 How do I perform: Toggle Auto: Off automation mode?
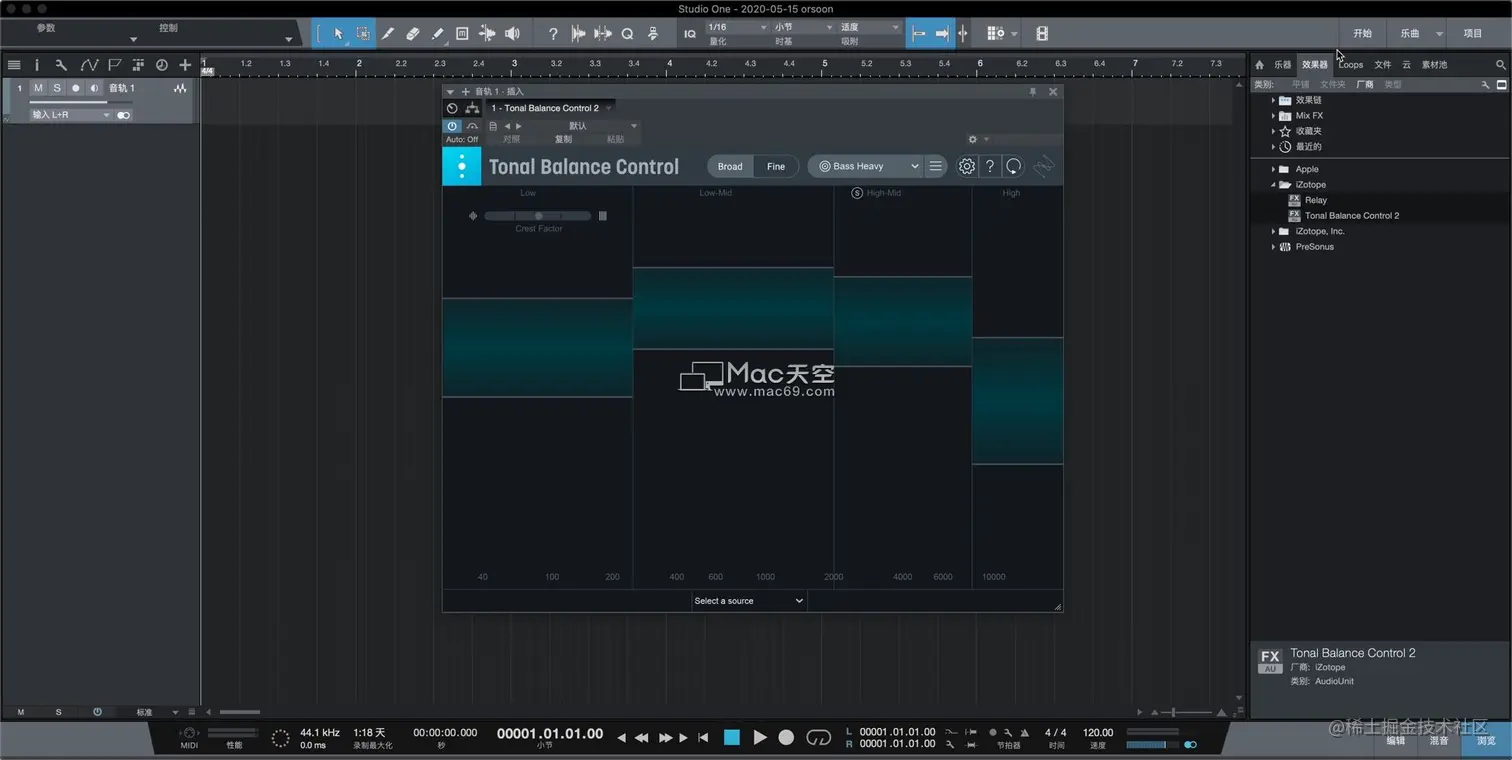tap(462, 139)
